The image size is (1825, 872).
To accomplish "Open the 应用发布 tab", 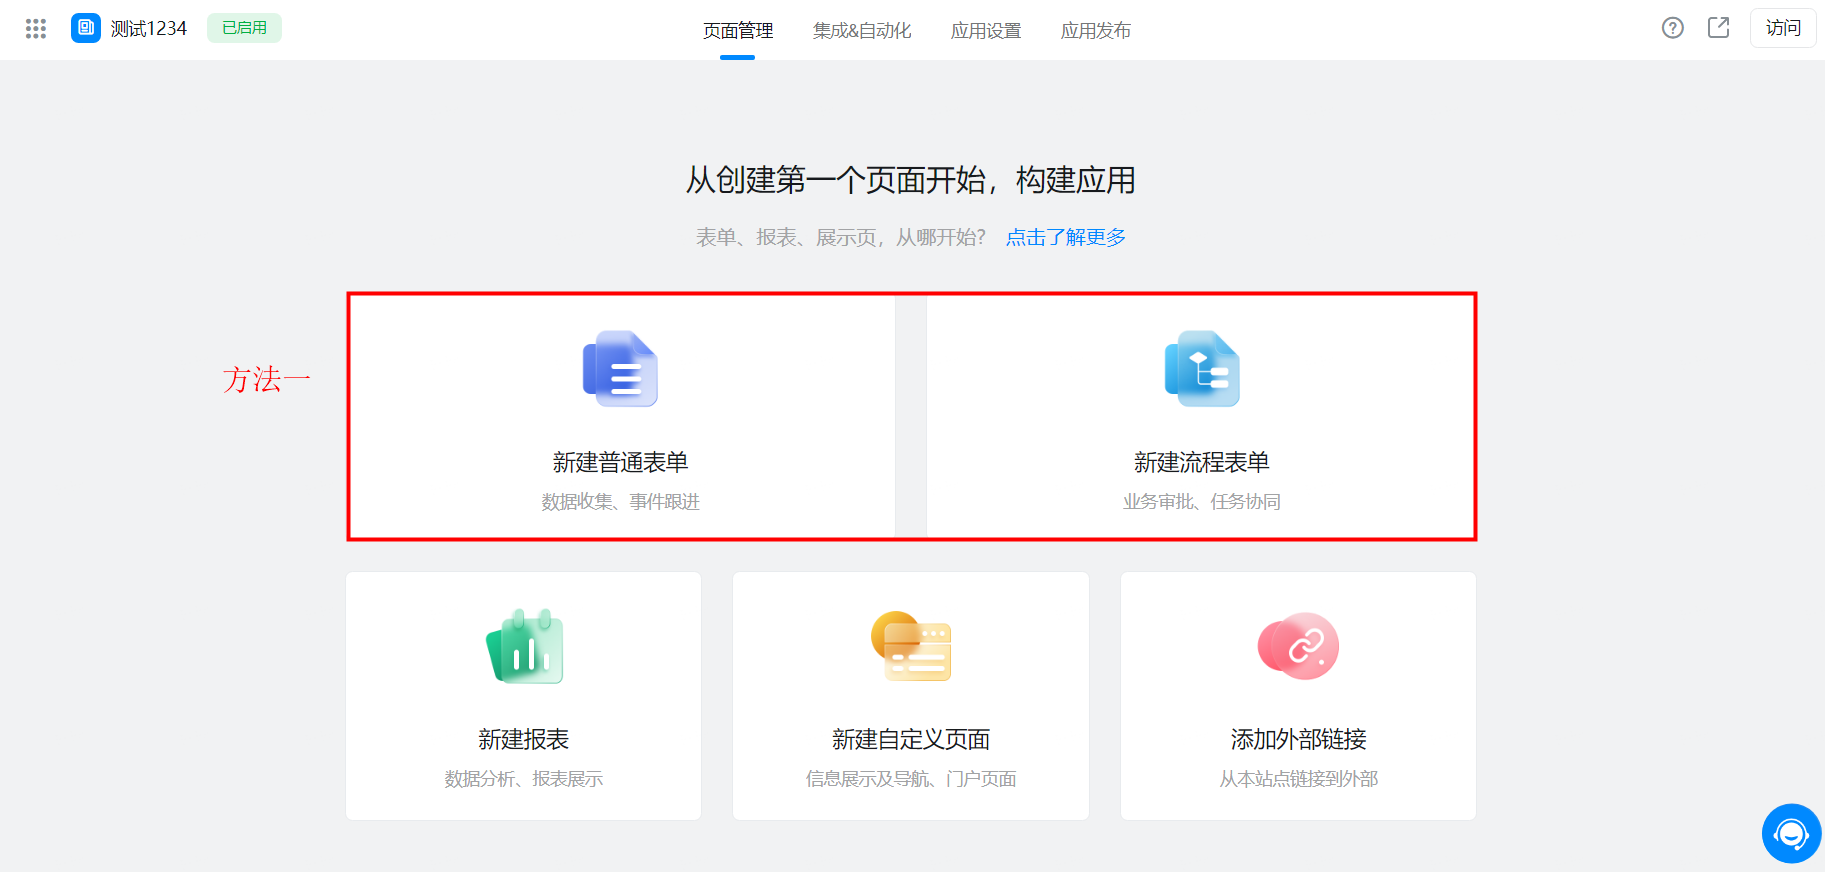I will point(1096,30).
